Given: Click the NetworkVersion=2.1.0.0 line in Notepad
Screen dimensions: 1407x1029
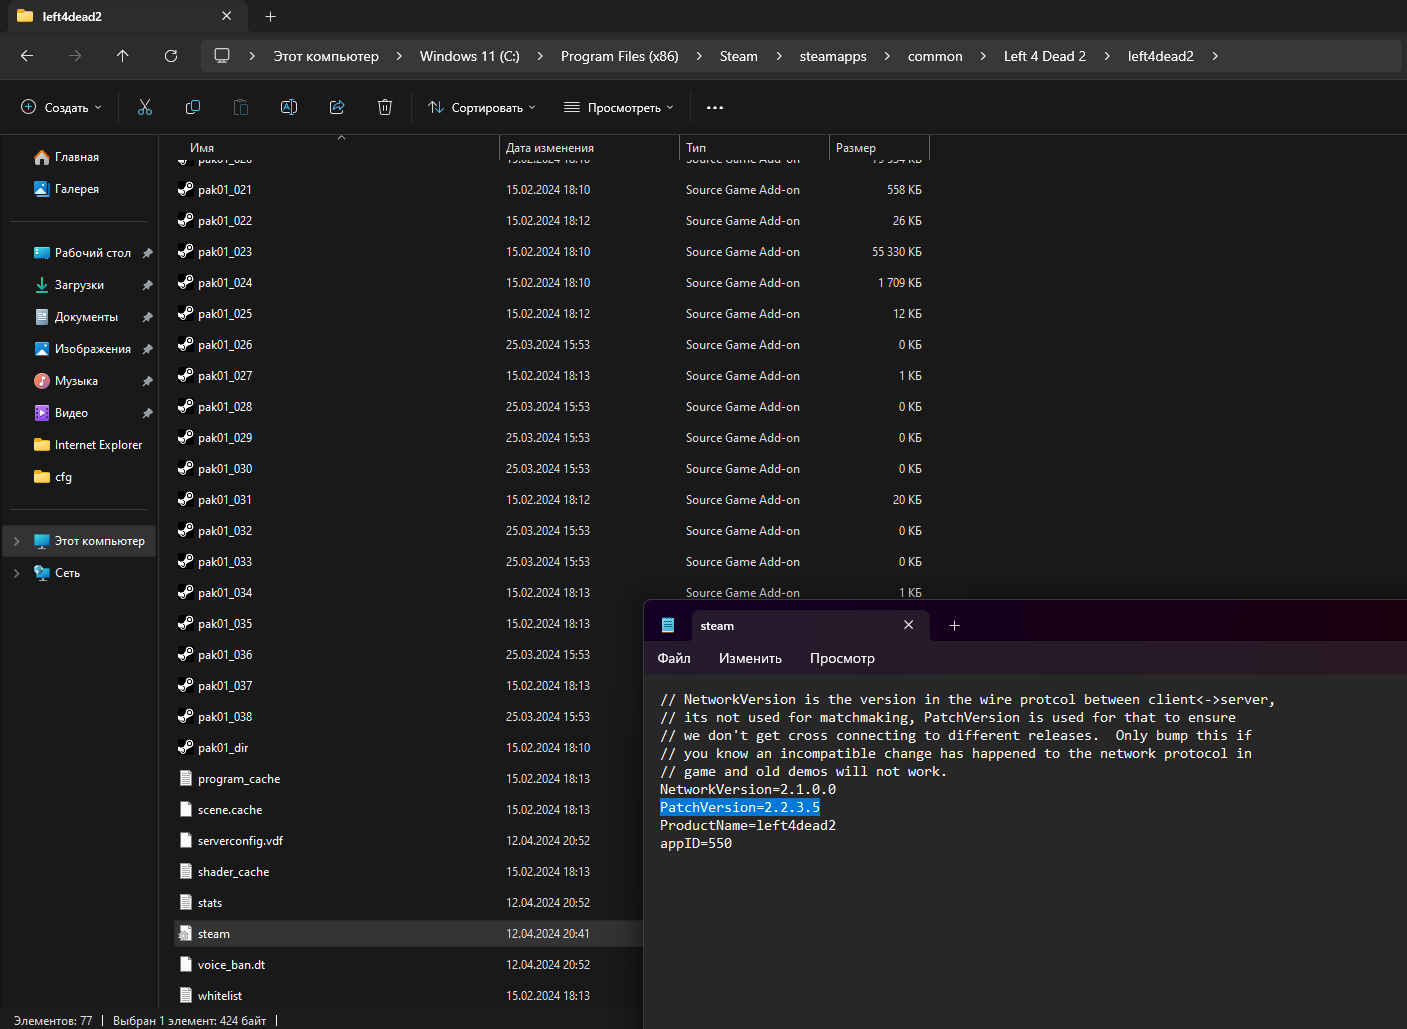Looking at the screenshot, I should [x=748, y=789].
